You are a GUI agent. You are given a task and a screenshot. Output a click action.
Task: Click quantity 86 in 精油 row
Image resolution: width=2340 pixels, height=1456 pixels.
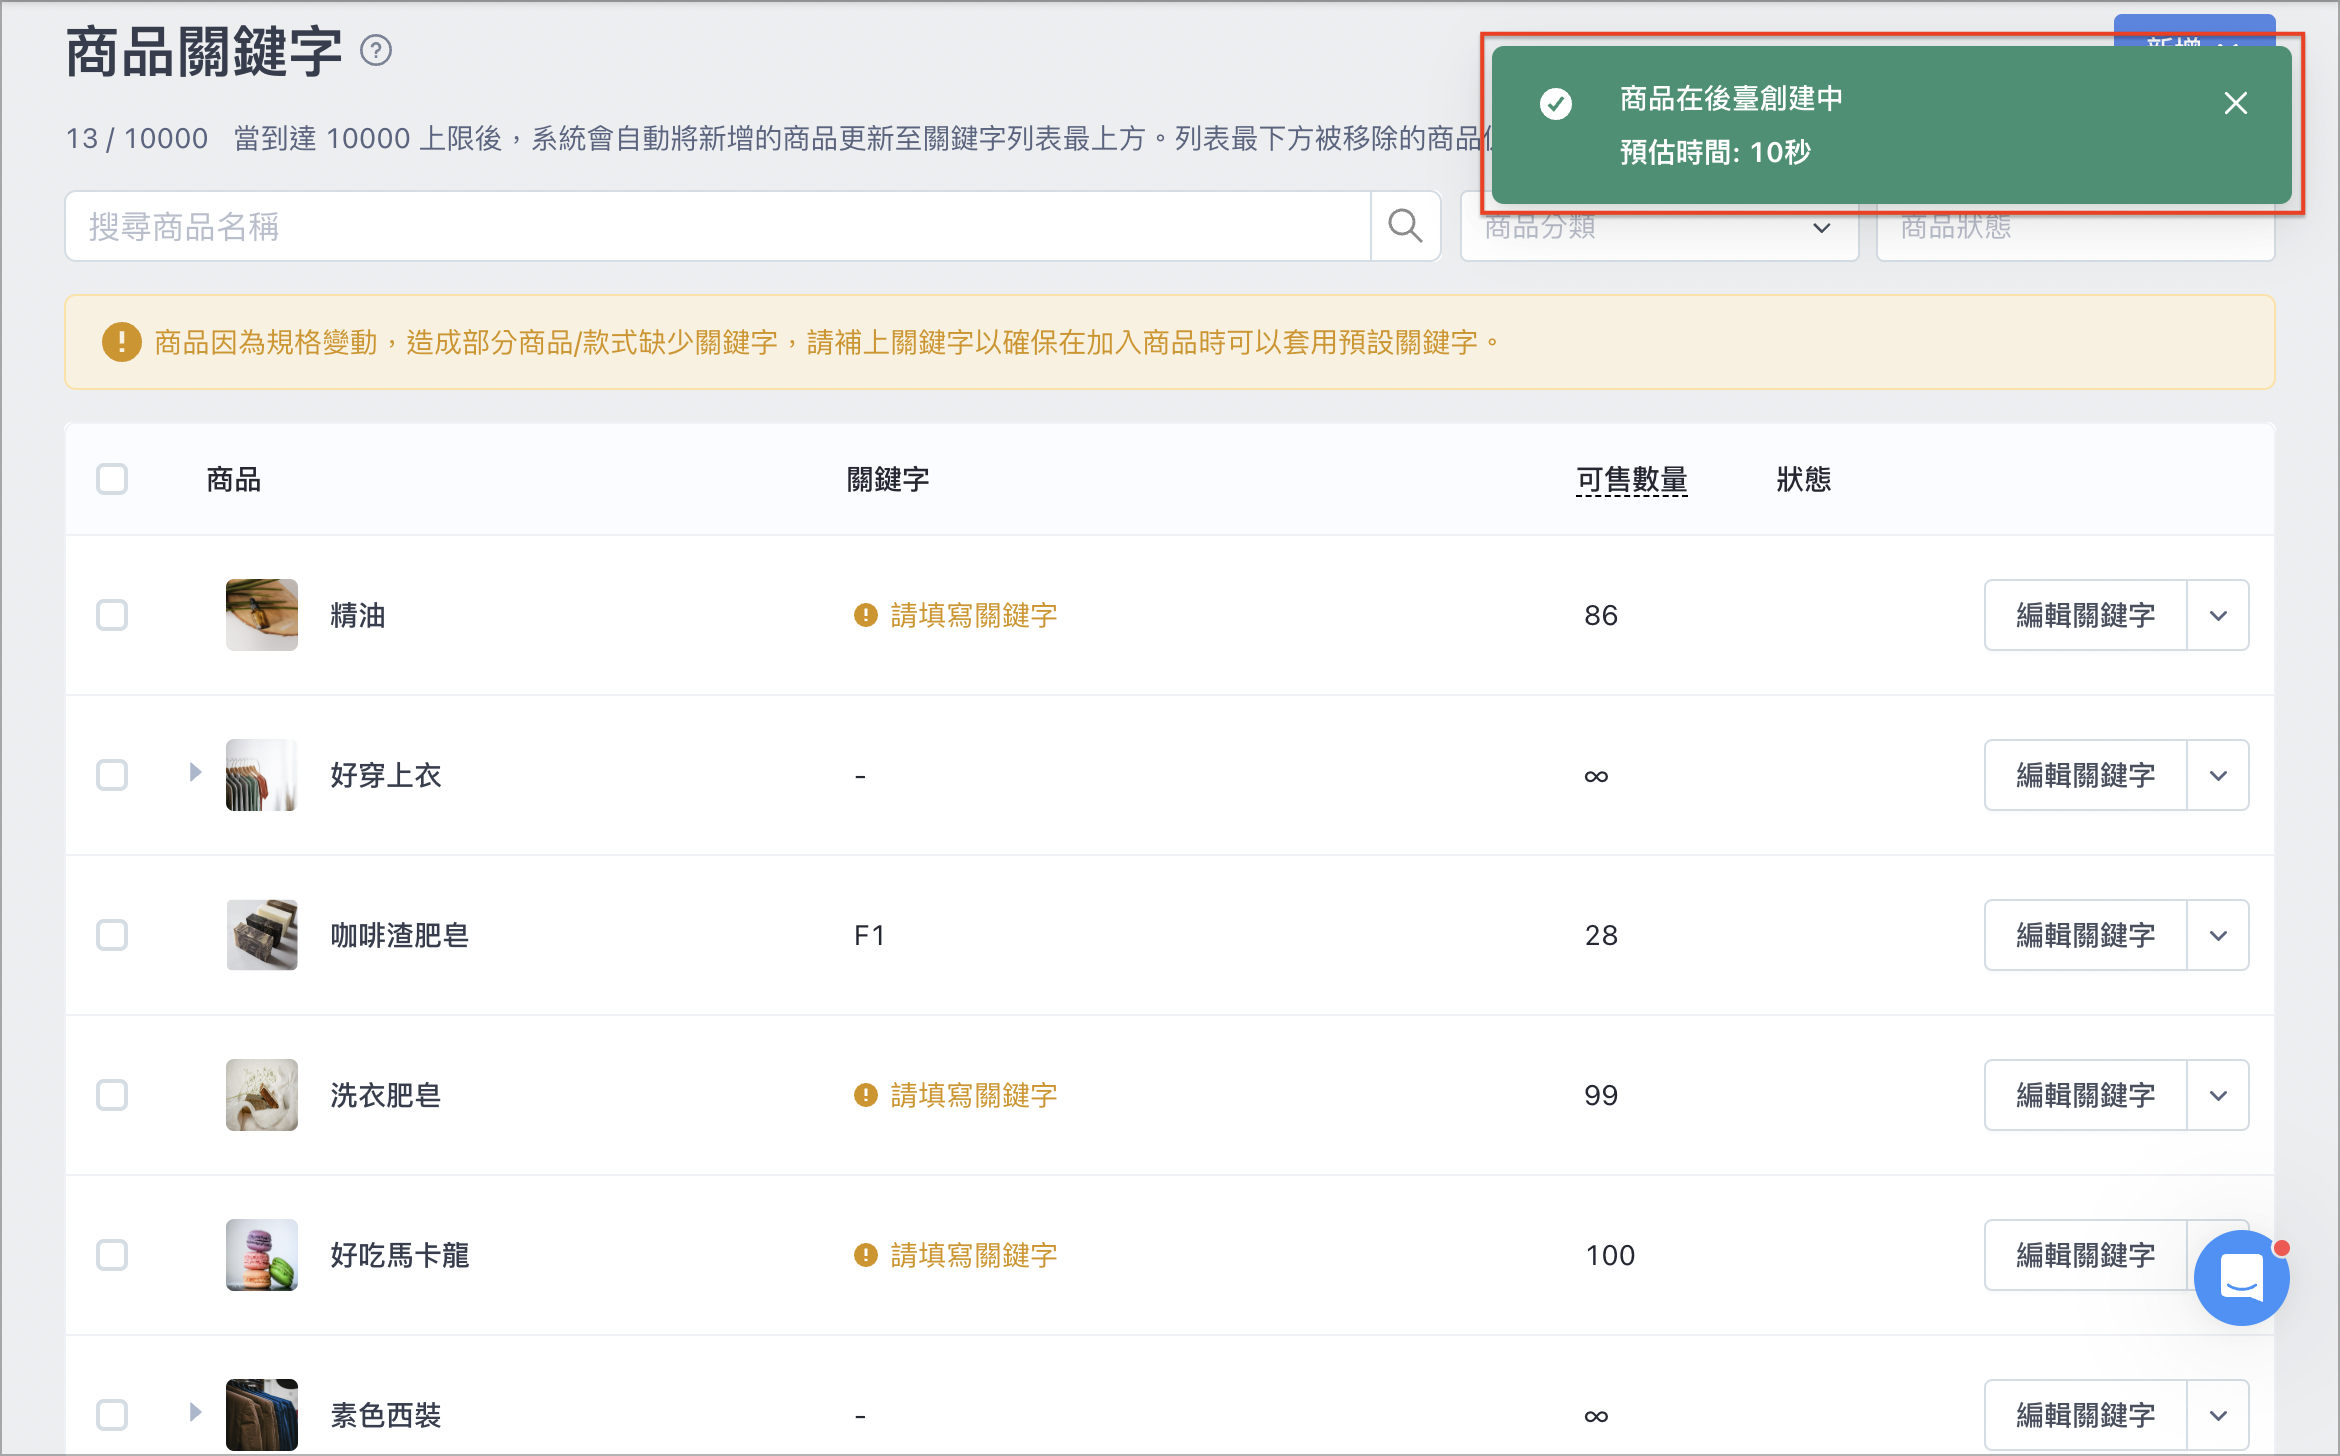coord(1601,615)
